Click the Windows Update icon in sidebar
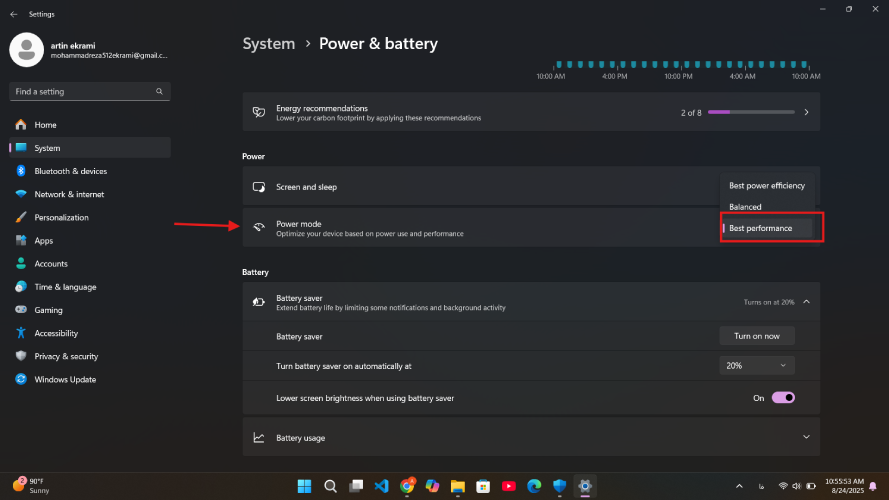Image resolution: width=889 pixels, height=500 pixels. 20,379
